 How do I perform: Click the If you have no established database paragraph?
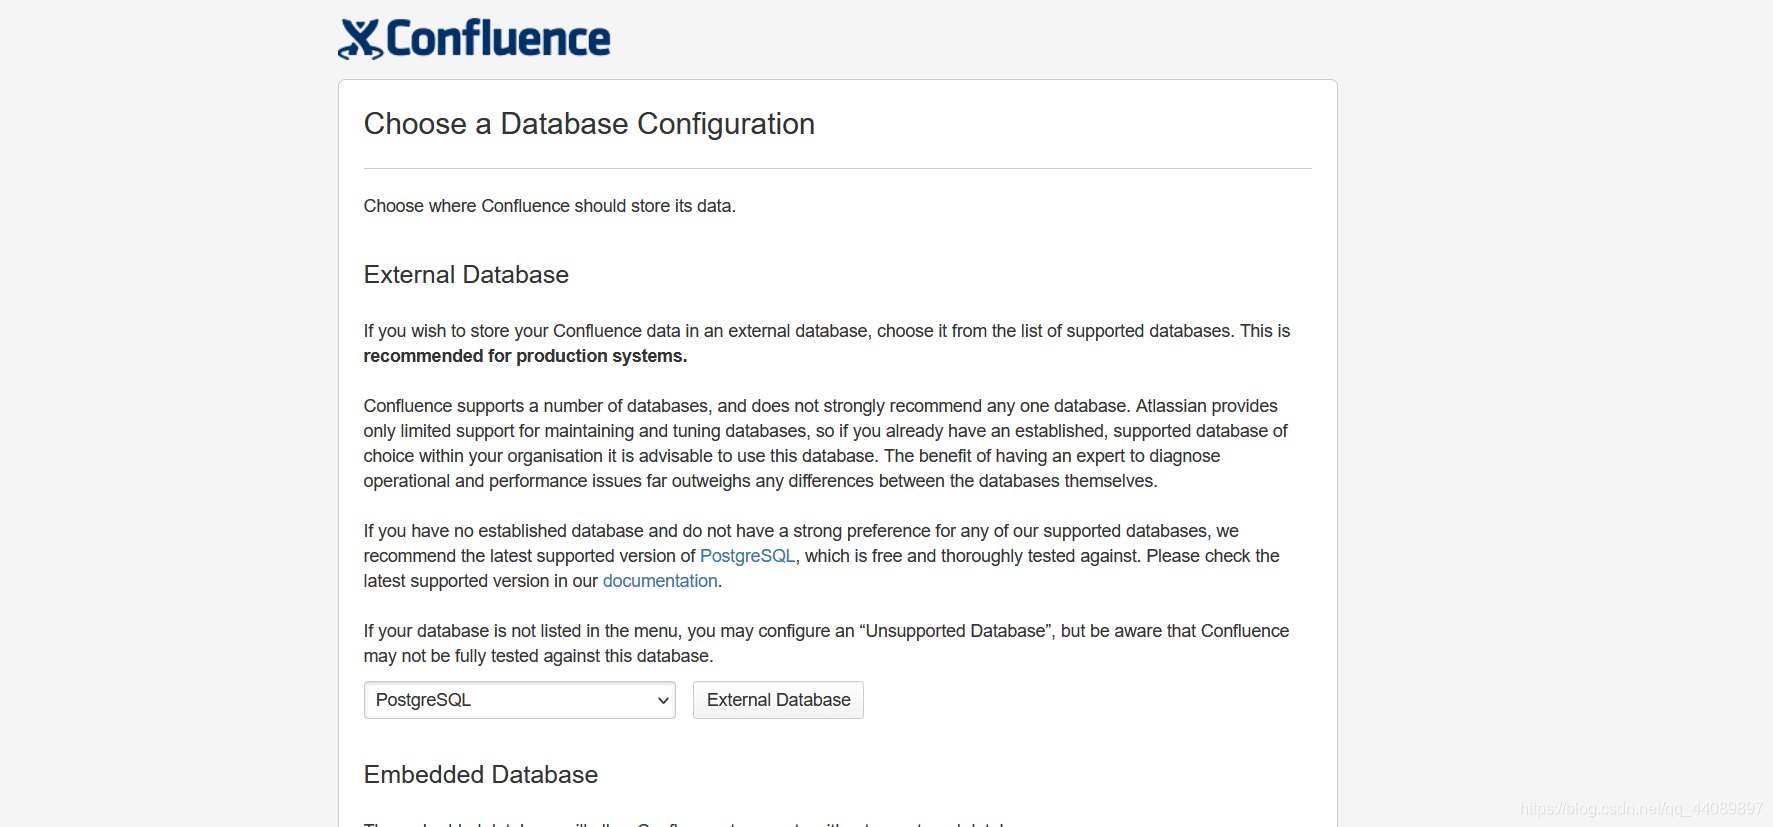[822, 556]
